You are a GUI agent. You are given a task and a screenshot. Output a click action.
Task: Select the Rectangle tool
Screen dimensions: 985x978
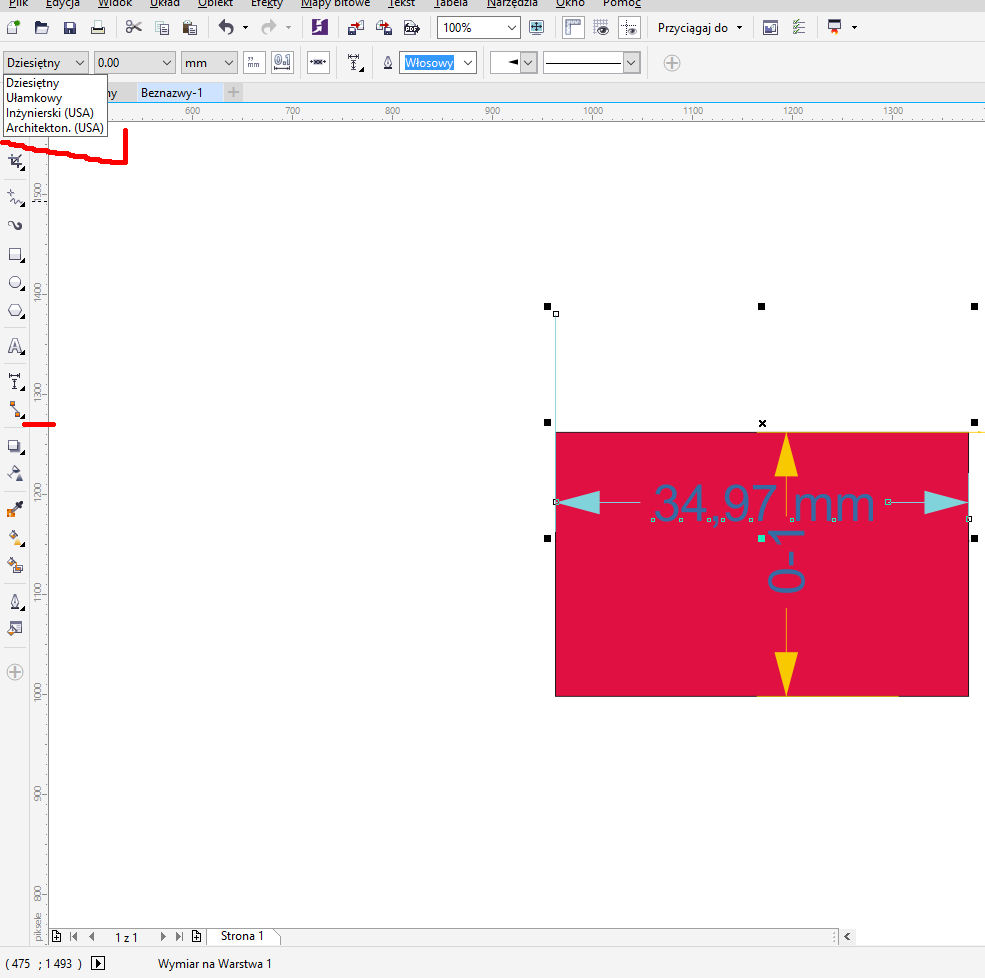pyautogui.click(x=15, y=254)
